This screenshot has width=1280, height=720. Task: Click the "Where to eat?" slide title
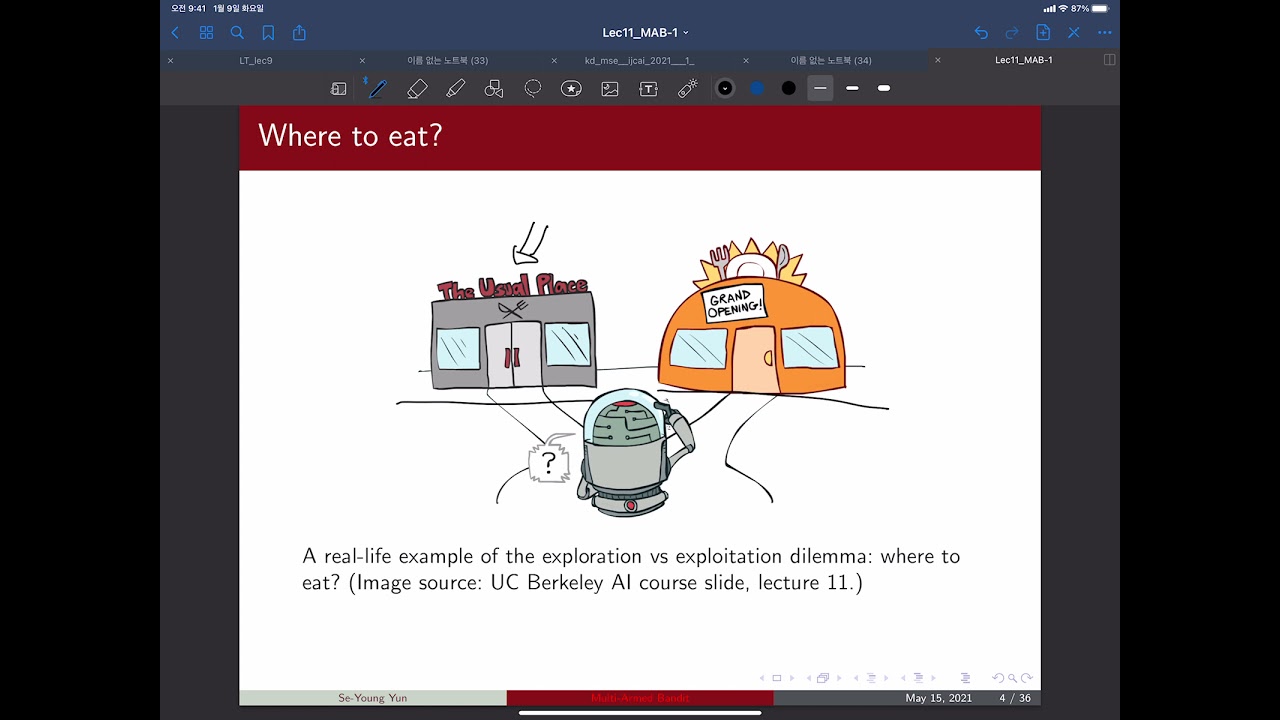(x=350, y=136)
